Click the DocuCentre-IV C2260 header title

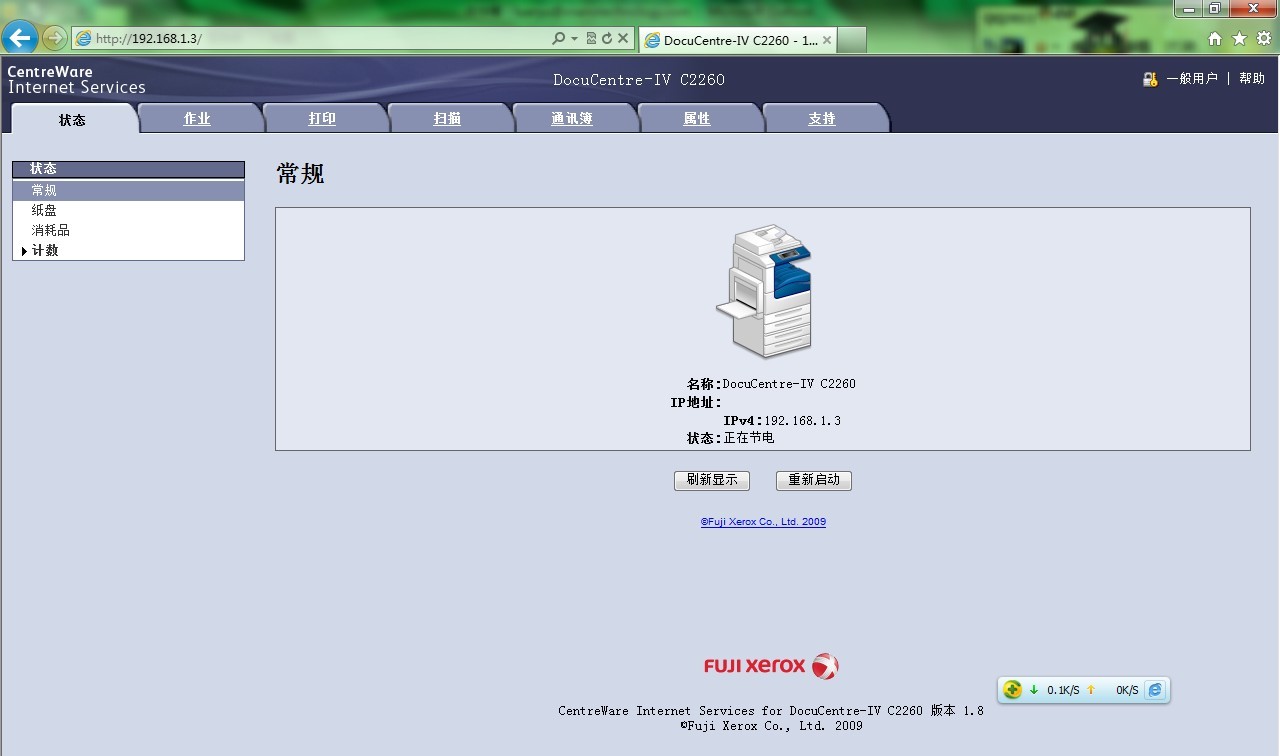click(639, 80)
